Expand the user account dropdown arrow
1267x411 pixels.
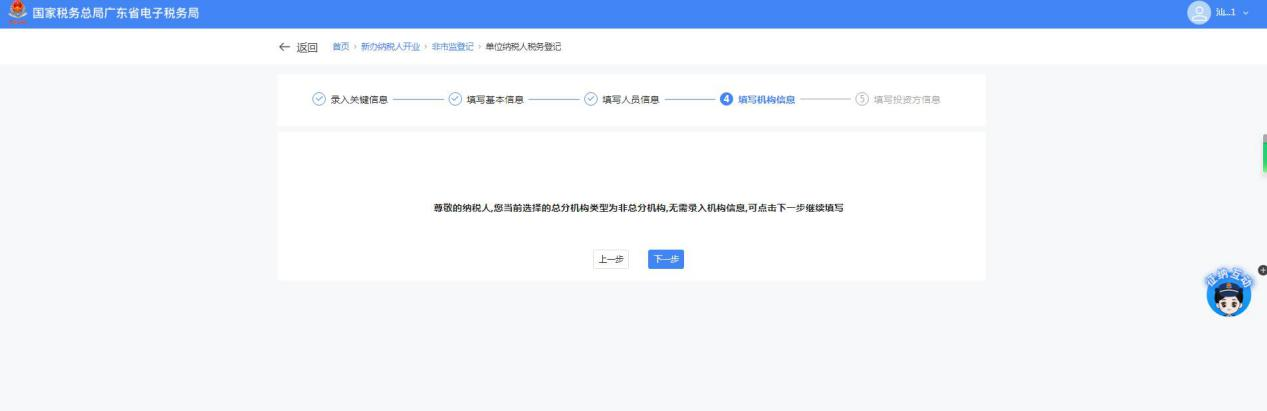[1246, 14]
